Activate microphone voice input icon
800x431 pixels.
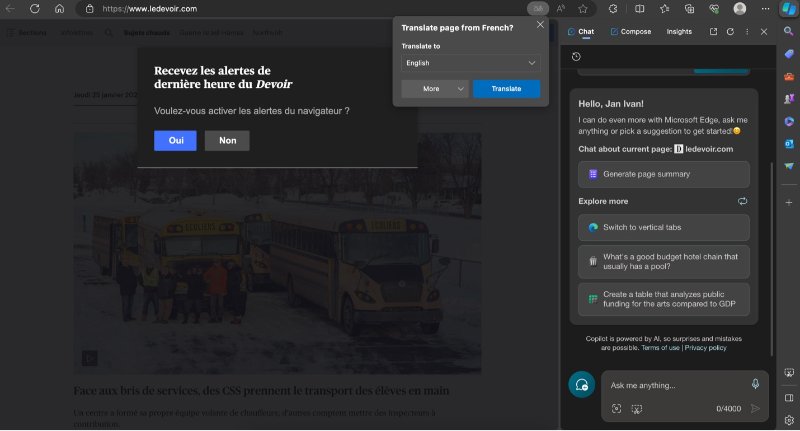tap(755, 384)
